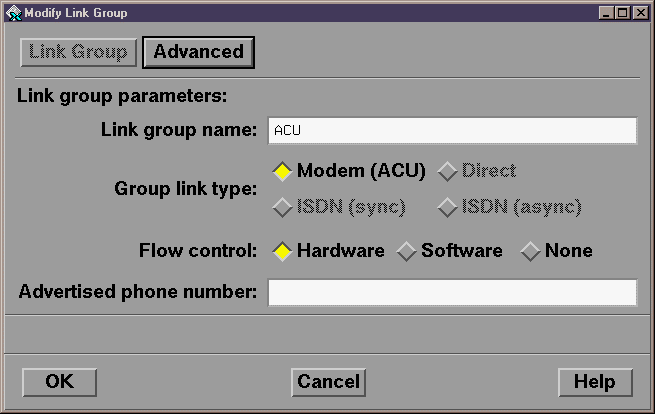Open Help for this dialog
The image size is (655, 414).
pos(595,382)
